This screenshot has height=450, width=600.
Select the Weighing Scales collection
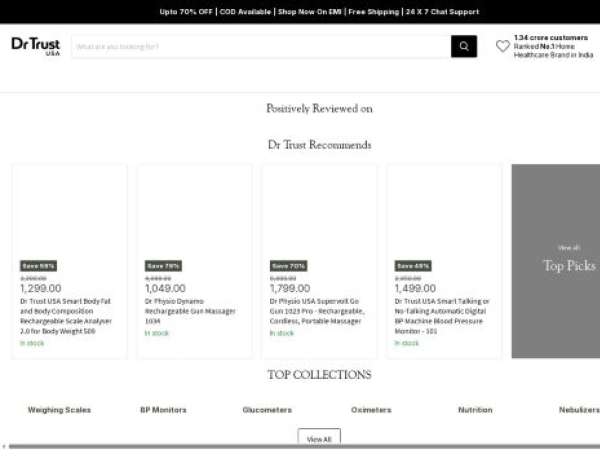click(x=59, y=410)
